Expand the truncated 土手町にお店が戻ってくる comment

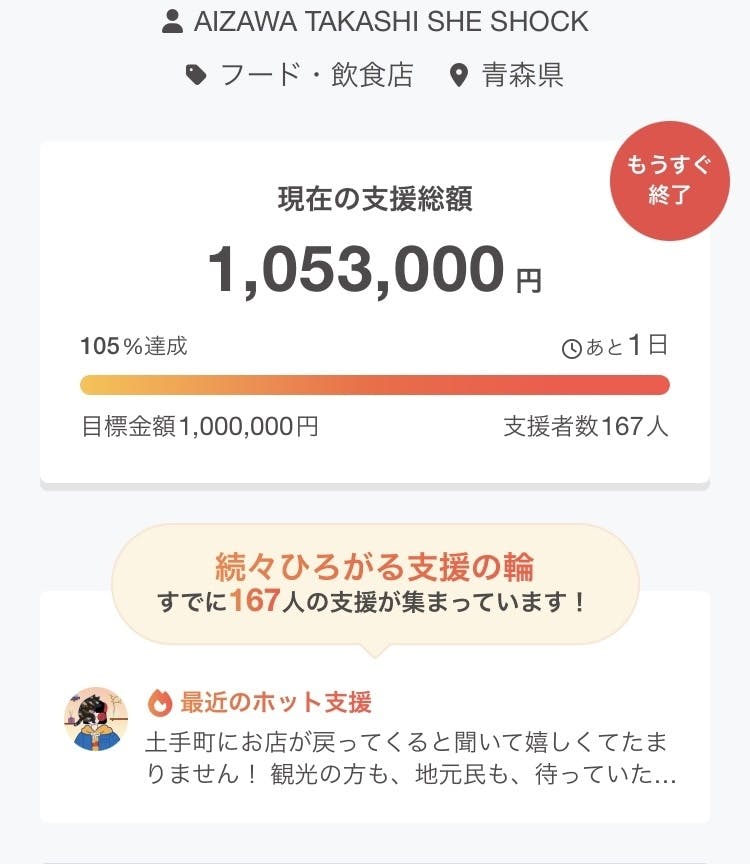point(405,759)
